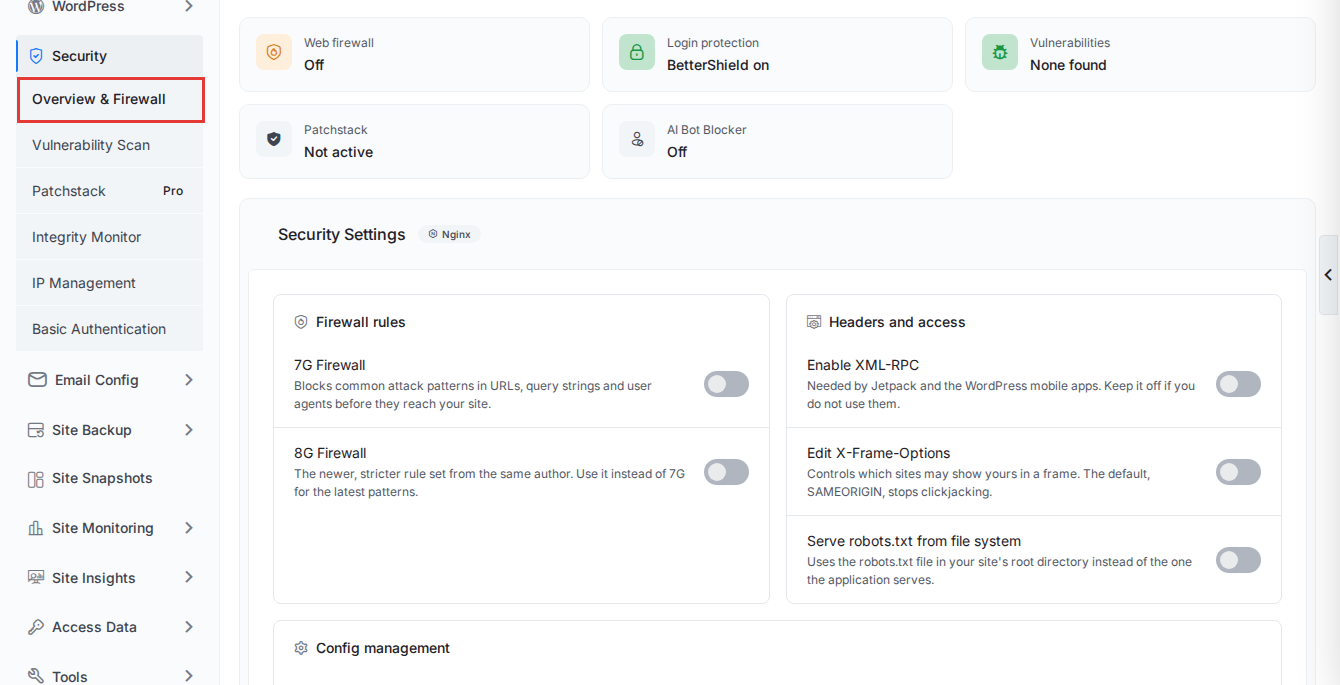Click the Security Settings heading
The height and width of the screenshot is (685, 1340).
tap(342, 234)
